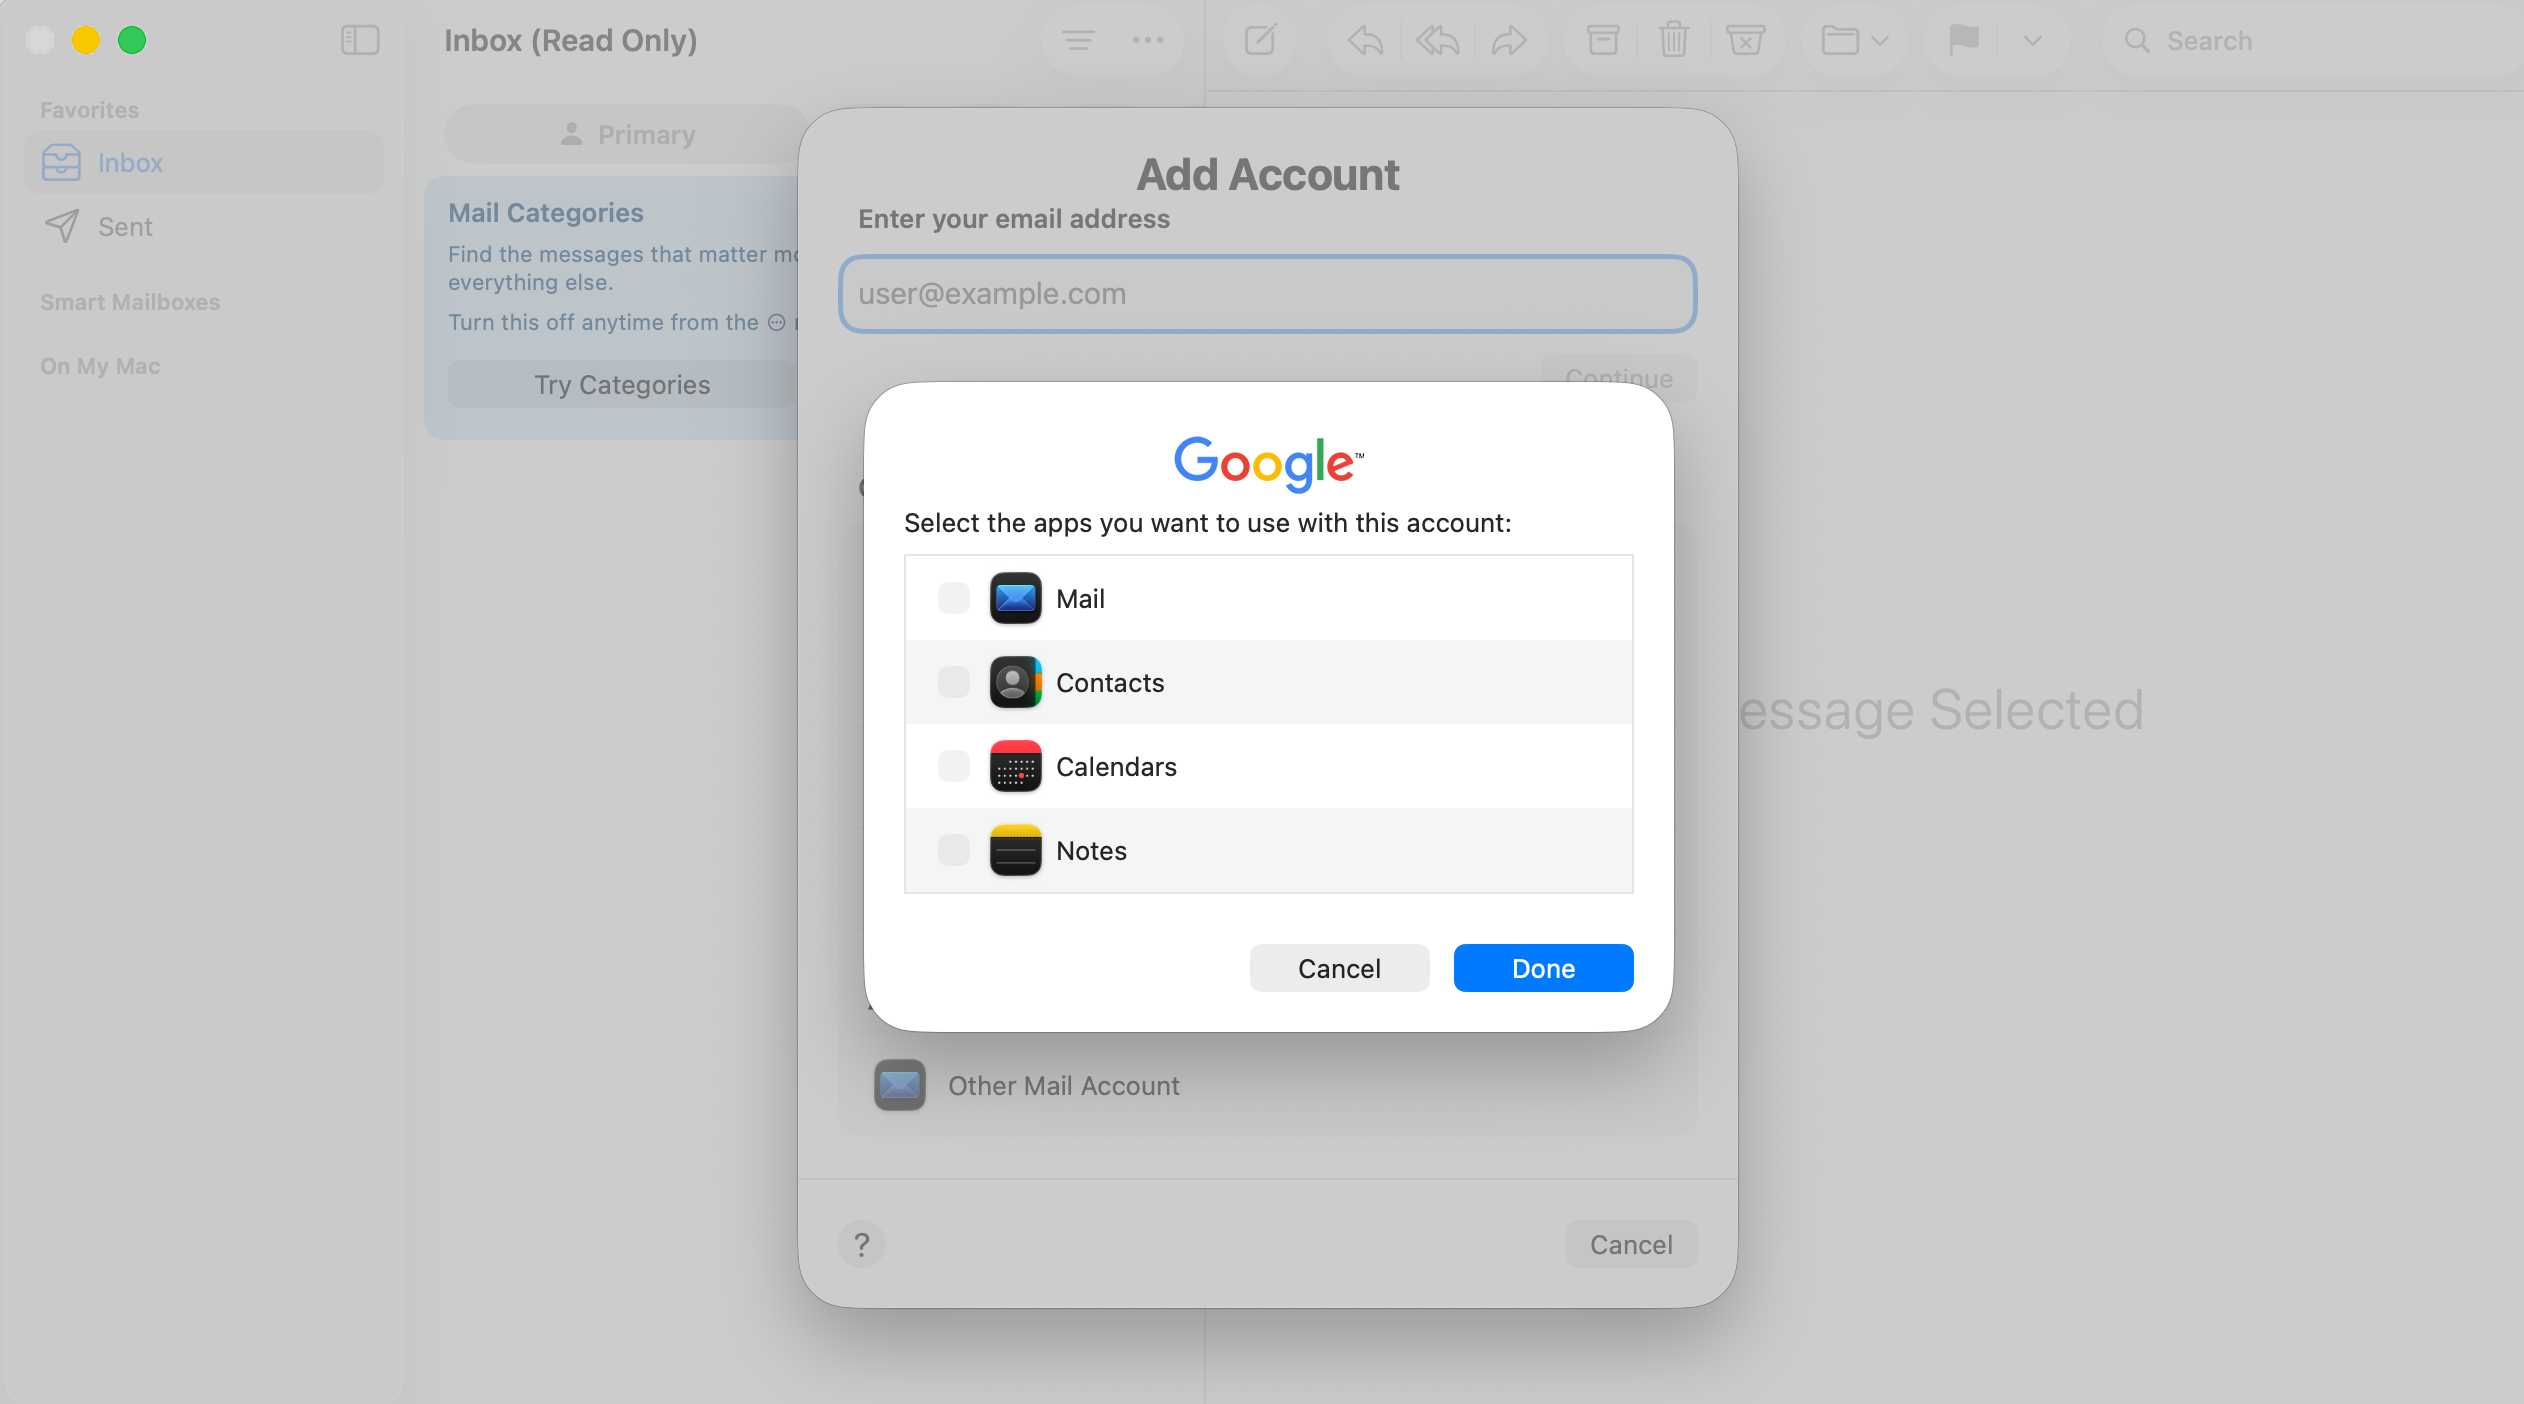This screenshot has width=2524, height=1404.
Task: Open the folder move dropdown chevron
Action: click(1881, 42)
